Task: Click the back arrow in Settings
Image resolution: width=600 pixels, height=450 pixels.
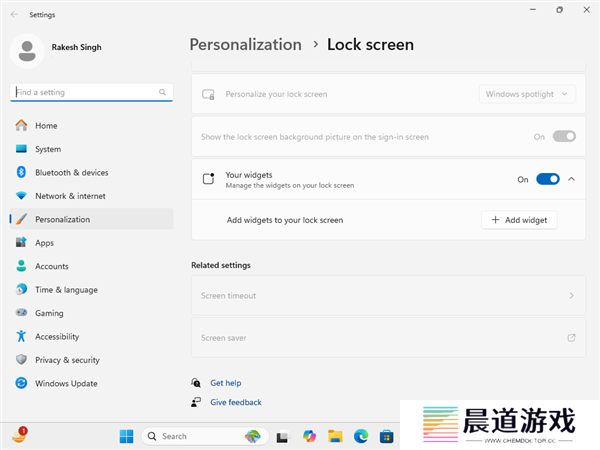Action: [14, 15]
